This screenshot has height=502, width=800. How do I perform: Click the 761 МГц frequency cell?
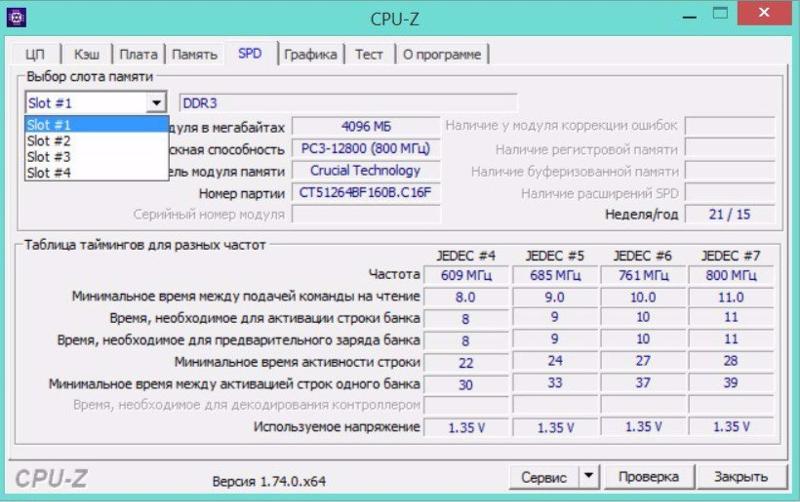pos(643,275)
